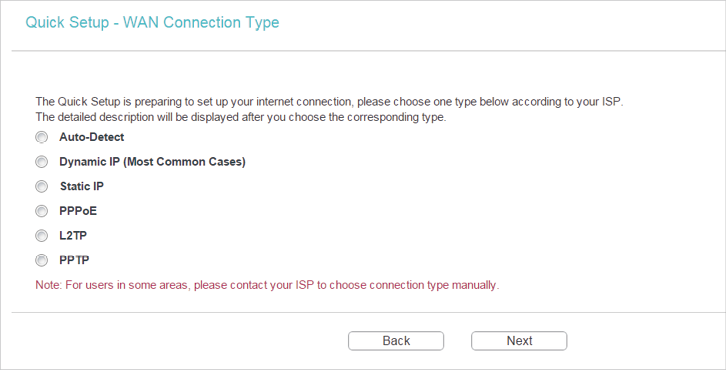Screen dimensions: 726x370
Task: Click the detailed description sentence
Action: [241, 117]
